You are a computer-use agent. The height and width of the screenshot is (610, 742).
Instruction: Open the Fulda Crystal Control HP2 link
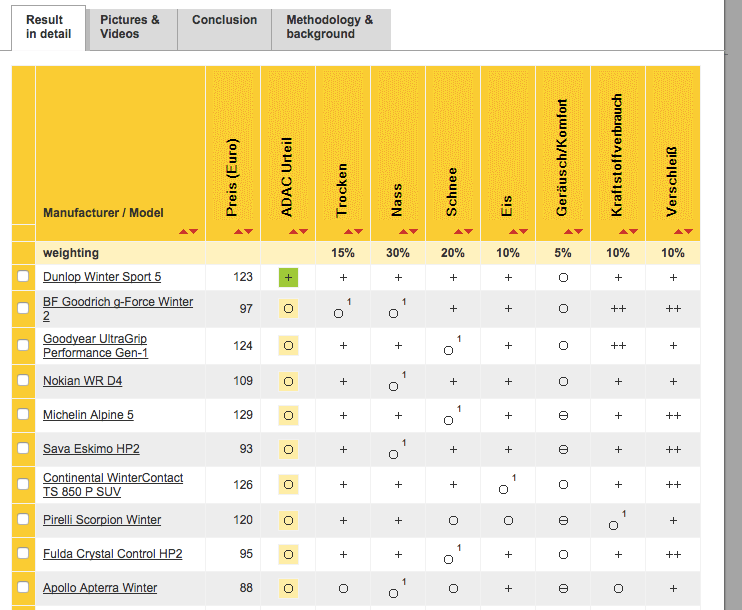[113, 554]
